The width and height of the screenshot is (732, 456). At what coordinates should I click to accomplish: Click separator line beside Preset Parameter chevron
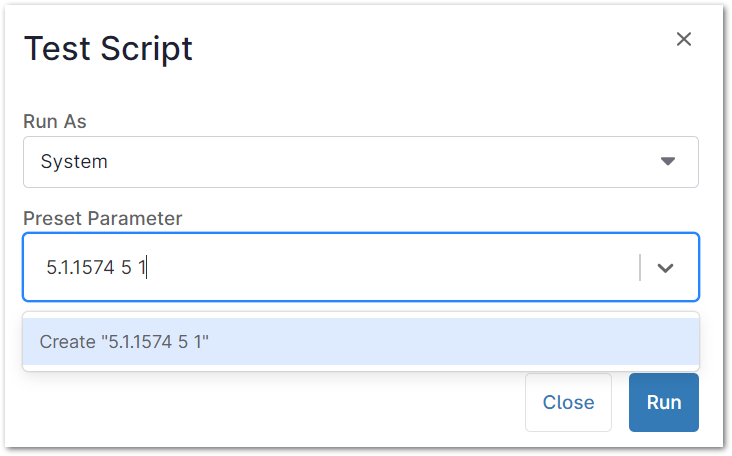pyautogui.click(x=640, y=268)
